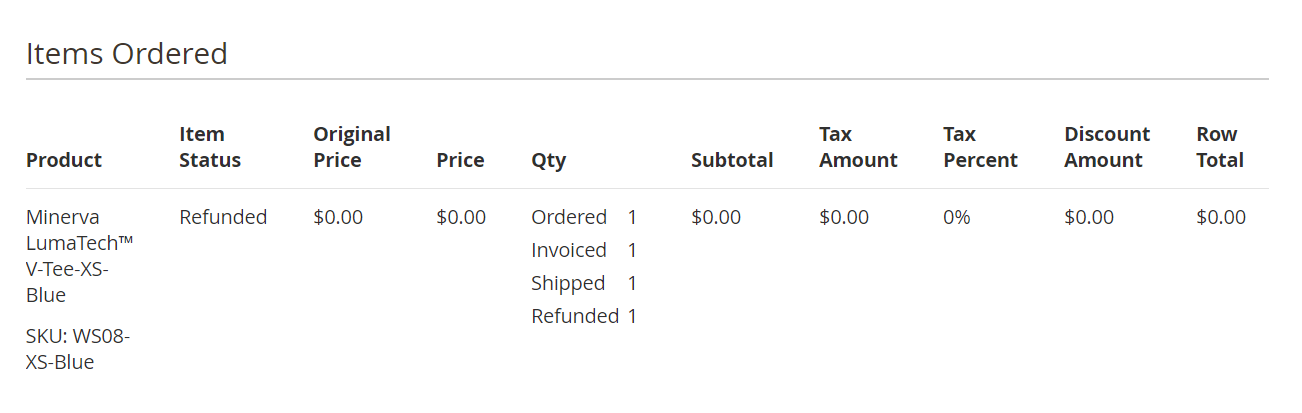Viewport: 1302px width, 413px height.
Task: Click the Row Total column header
Action: (x=1220, y=147)
